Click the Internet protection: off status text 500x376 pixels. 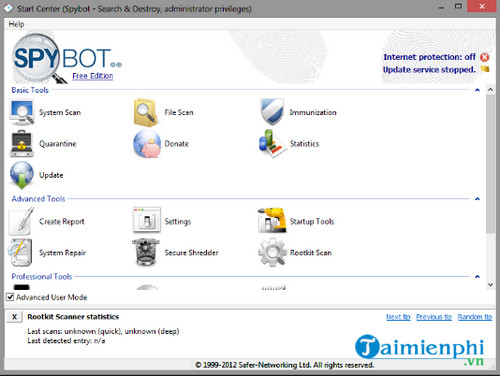coord(429,57)
